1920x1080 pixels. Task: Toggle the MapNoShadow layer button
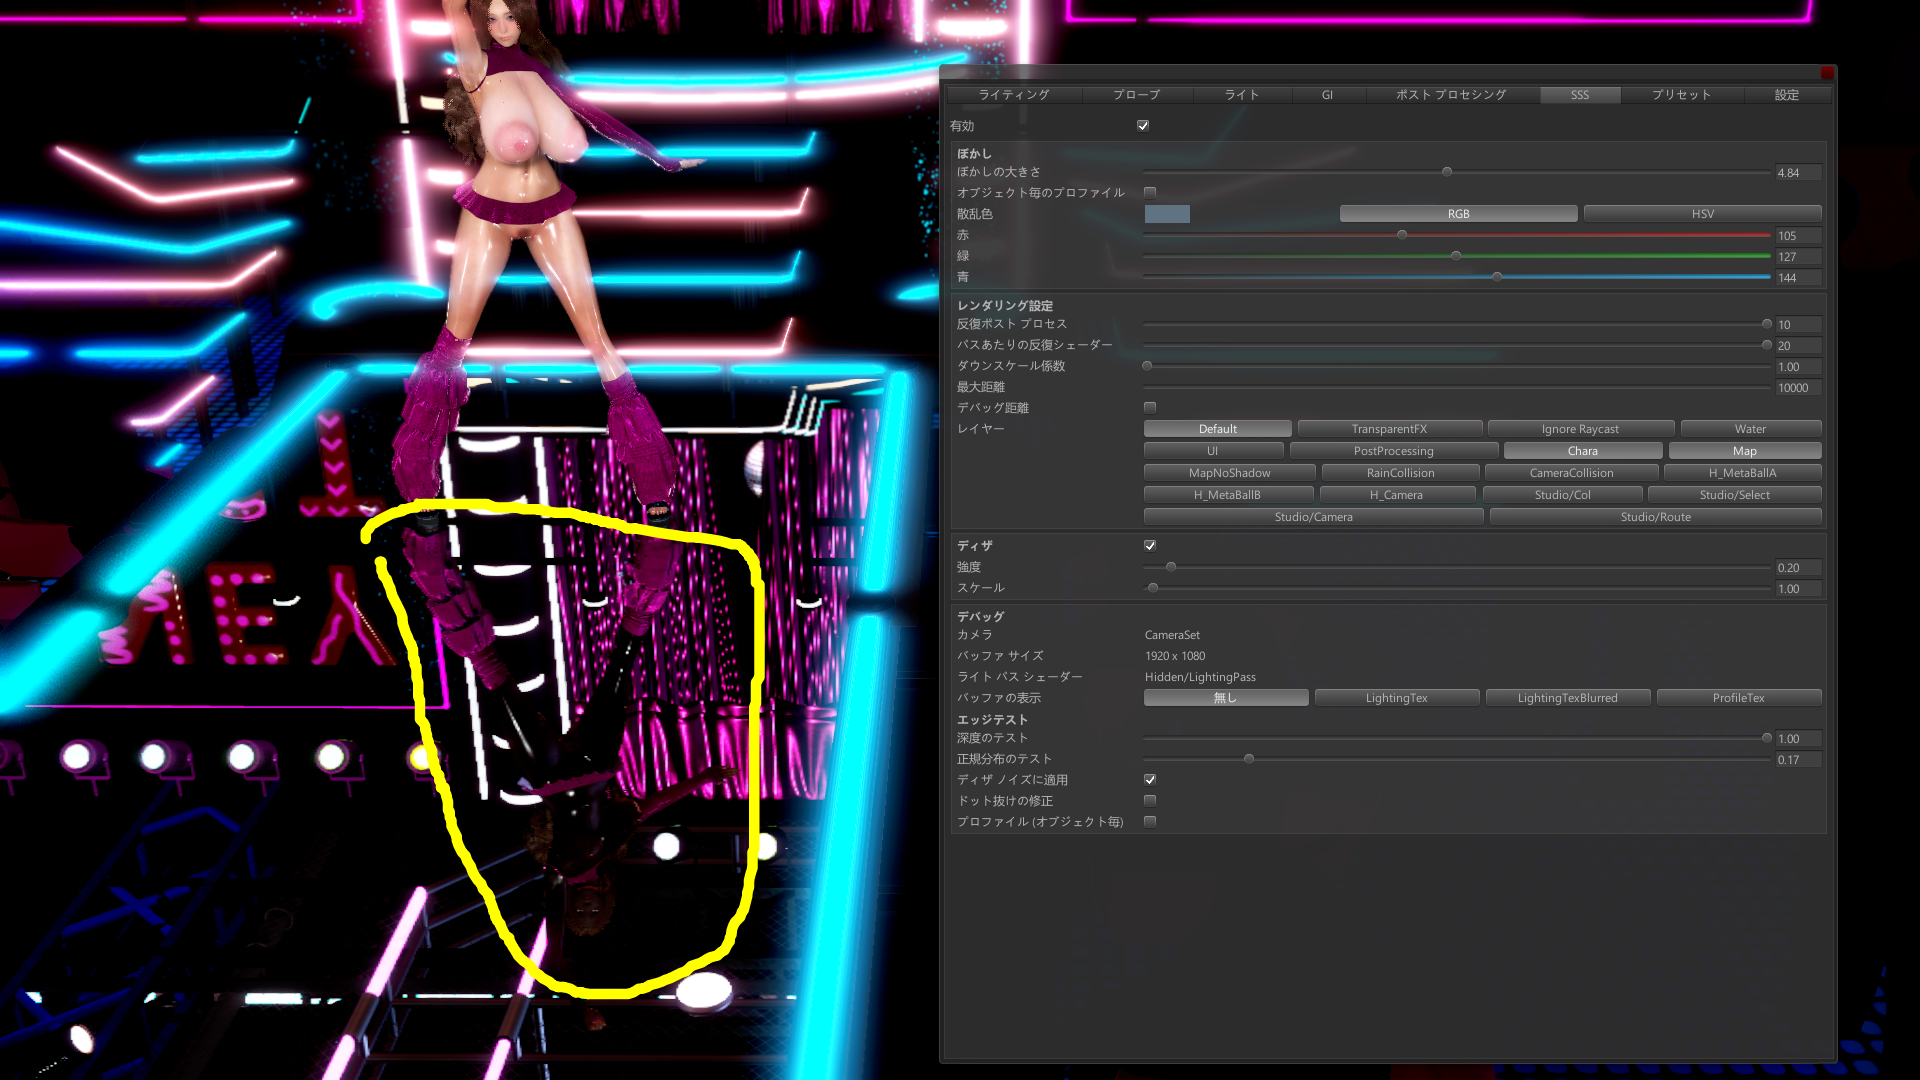[x=1229, y=473]
